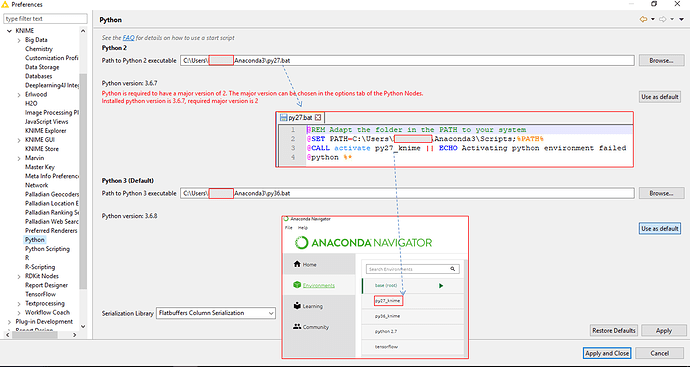The width and height of the screenshot is (690, 367).
Task: Browse for the Python 3 executable
Action: point(661,193)
